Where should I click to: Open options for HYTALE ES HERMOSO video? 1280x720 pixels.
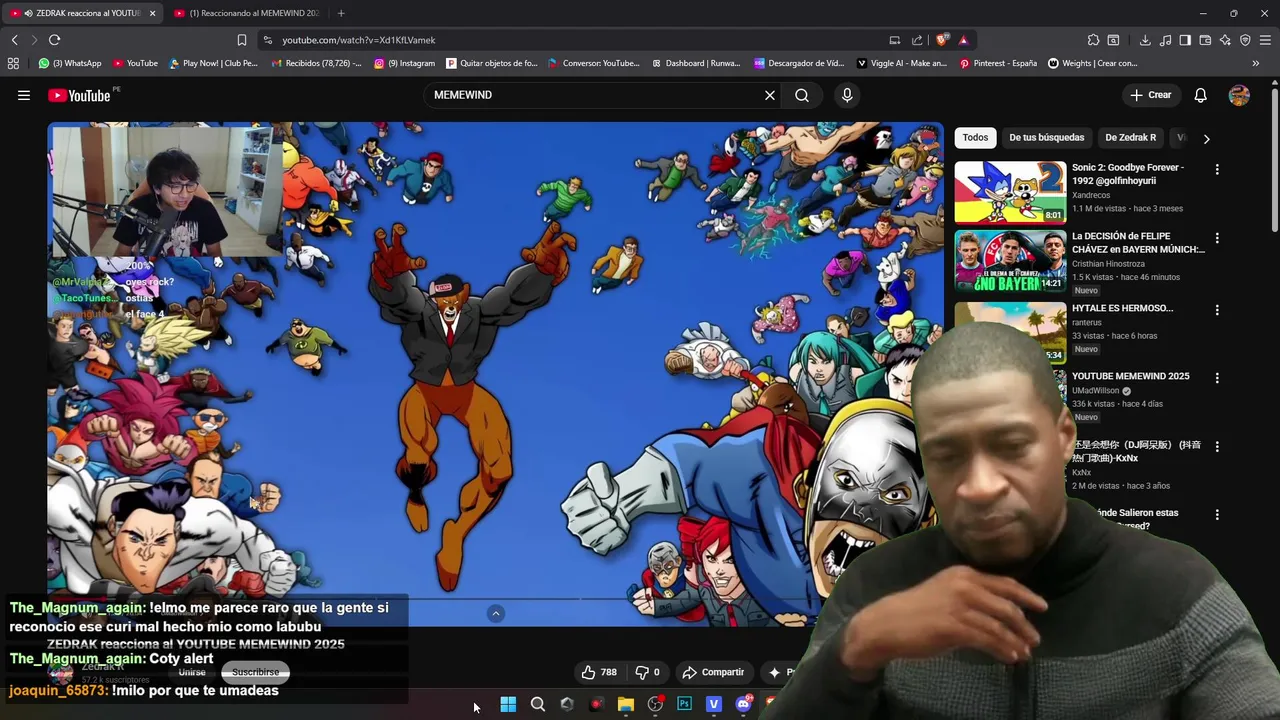1217,310
